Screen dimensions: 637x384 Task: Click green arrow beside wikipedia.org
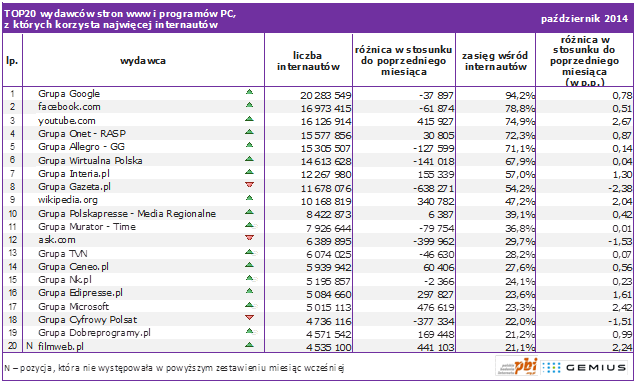pos(249,198)
